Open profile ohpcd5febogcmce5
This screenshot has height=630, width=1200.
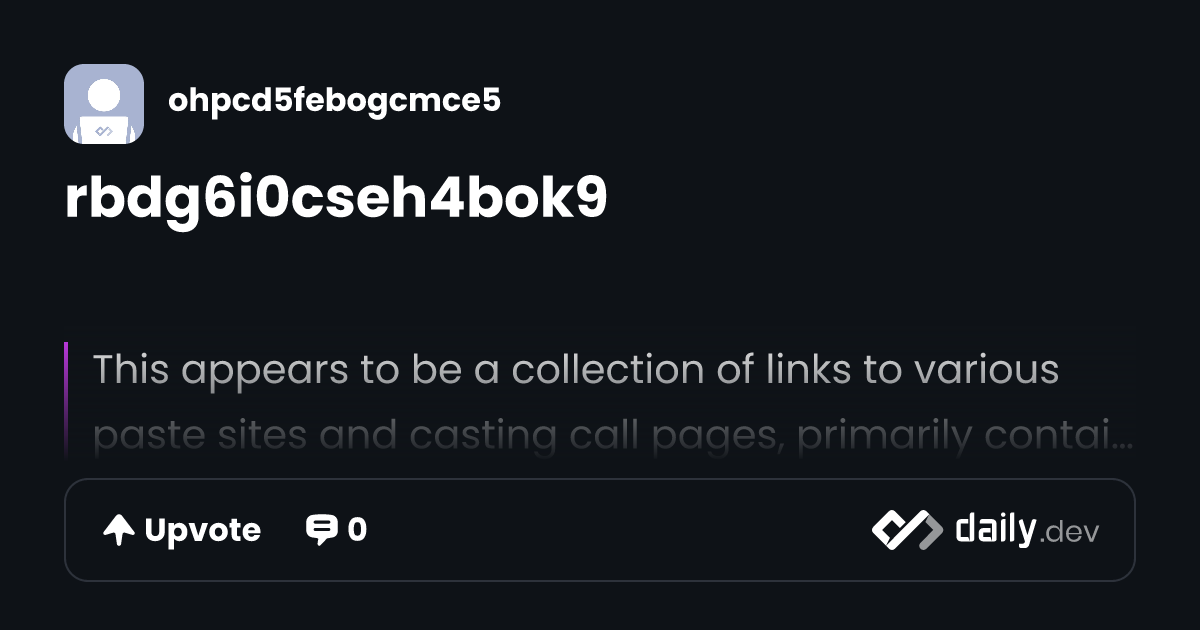click(x=335, y=100)
